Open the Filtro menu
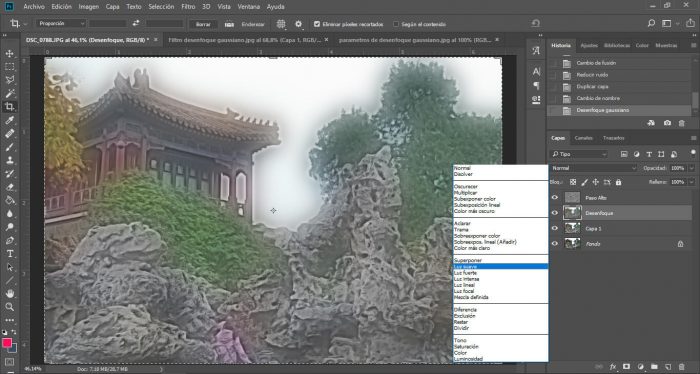Screen dimensions: 700x374 pyautogui.click(x=188, y=7)
